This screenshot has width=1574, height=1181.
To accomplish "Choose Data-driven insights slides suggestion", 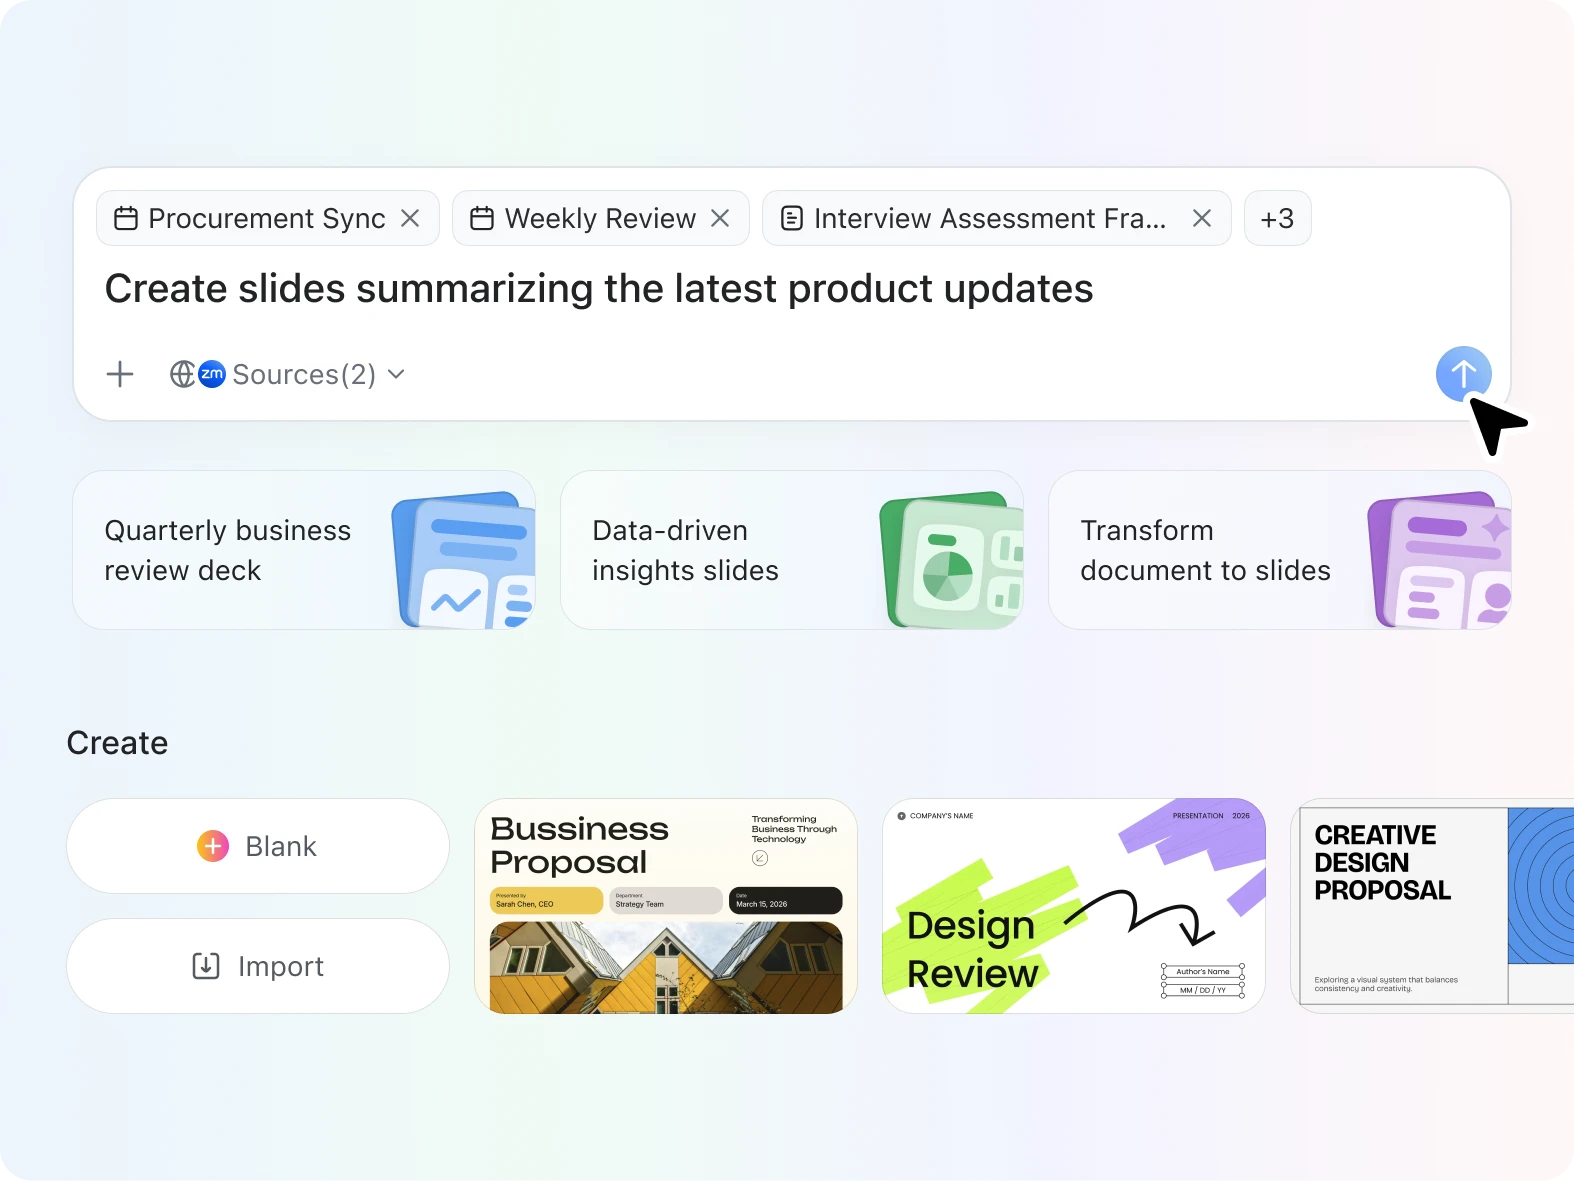I will (791, 550).
